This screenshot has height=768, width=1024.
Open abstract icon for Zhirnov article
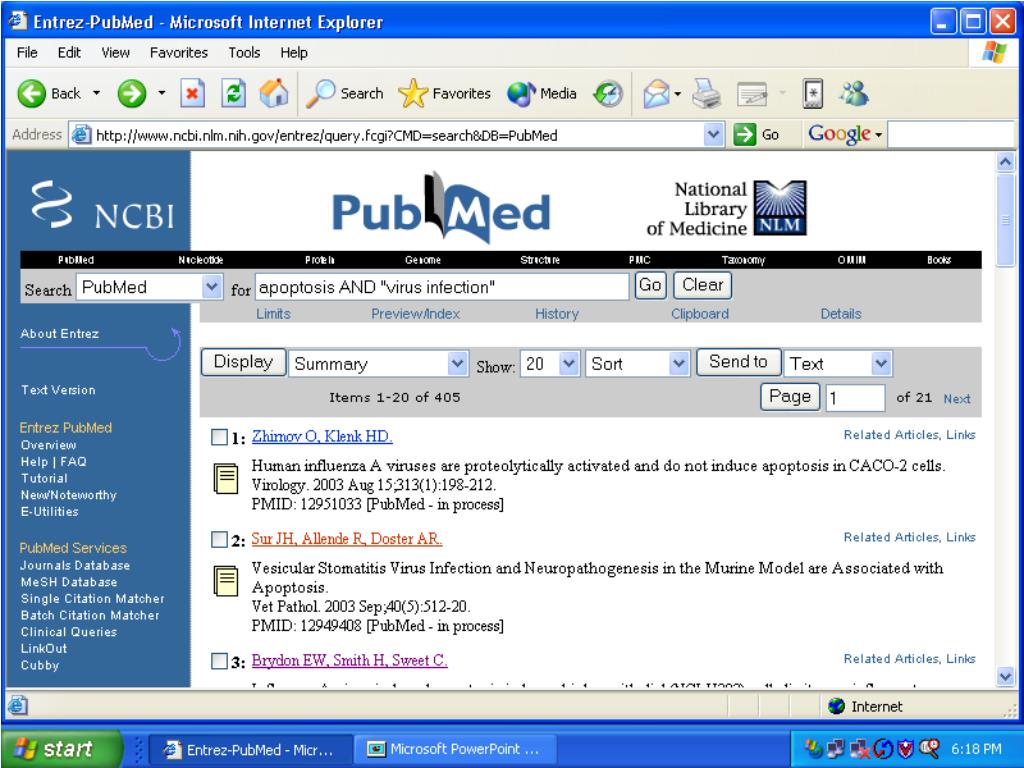click(x=226, y=478)
